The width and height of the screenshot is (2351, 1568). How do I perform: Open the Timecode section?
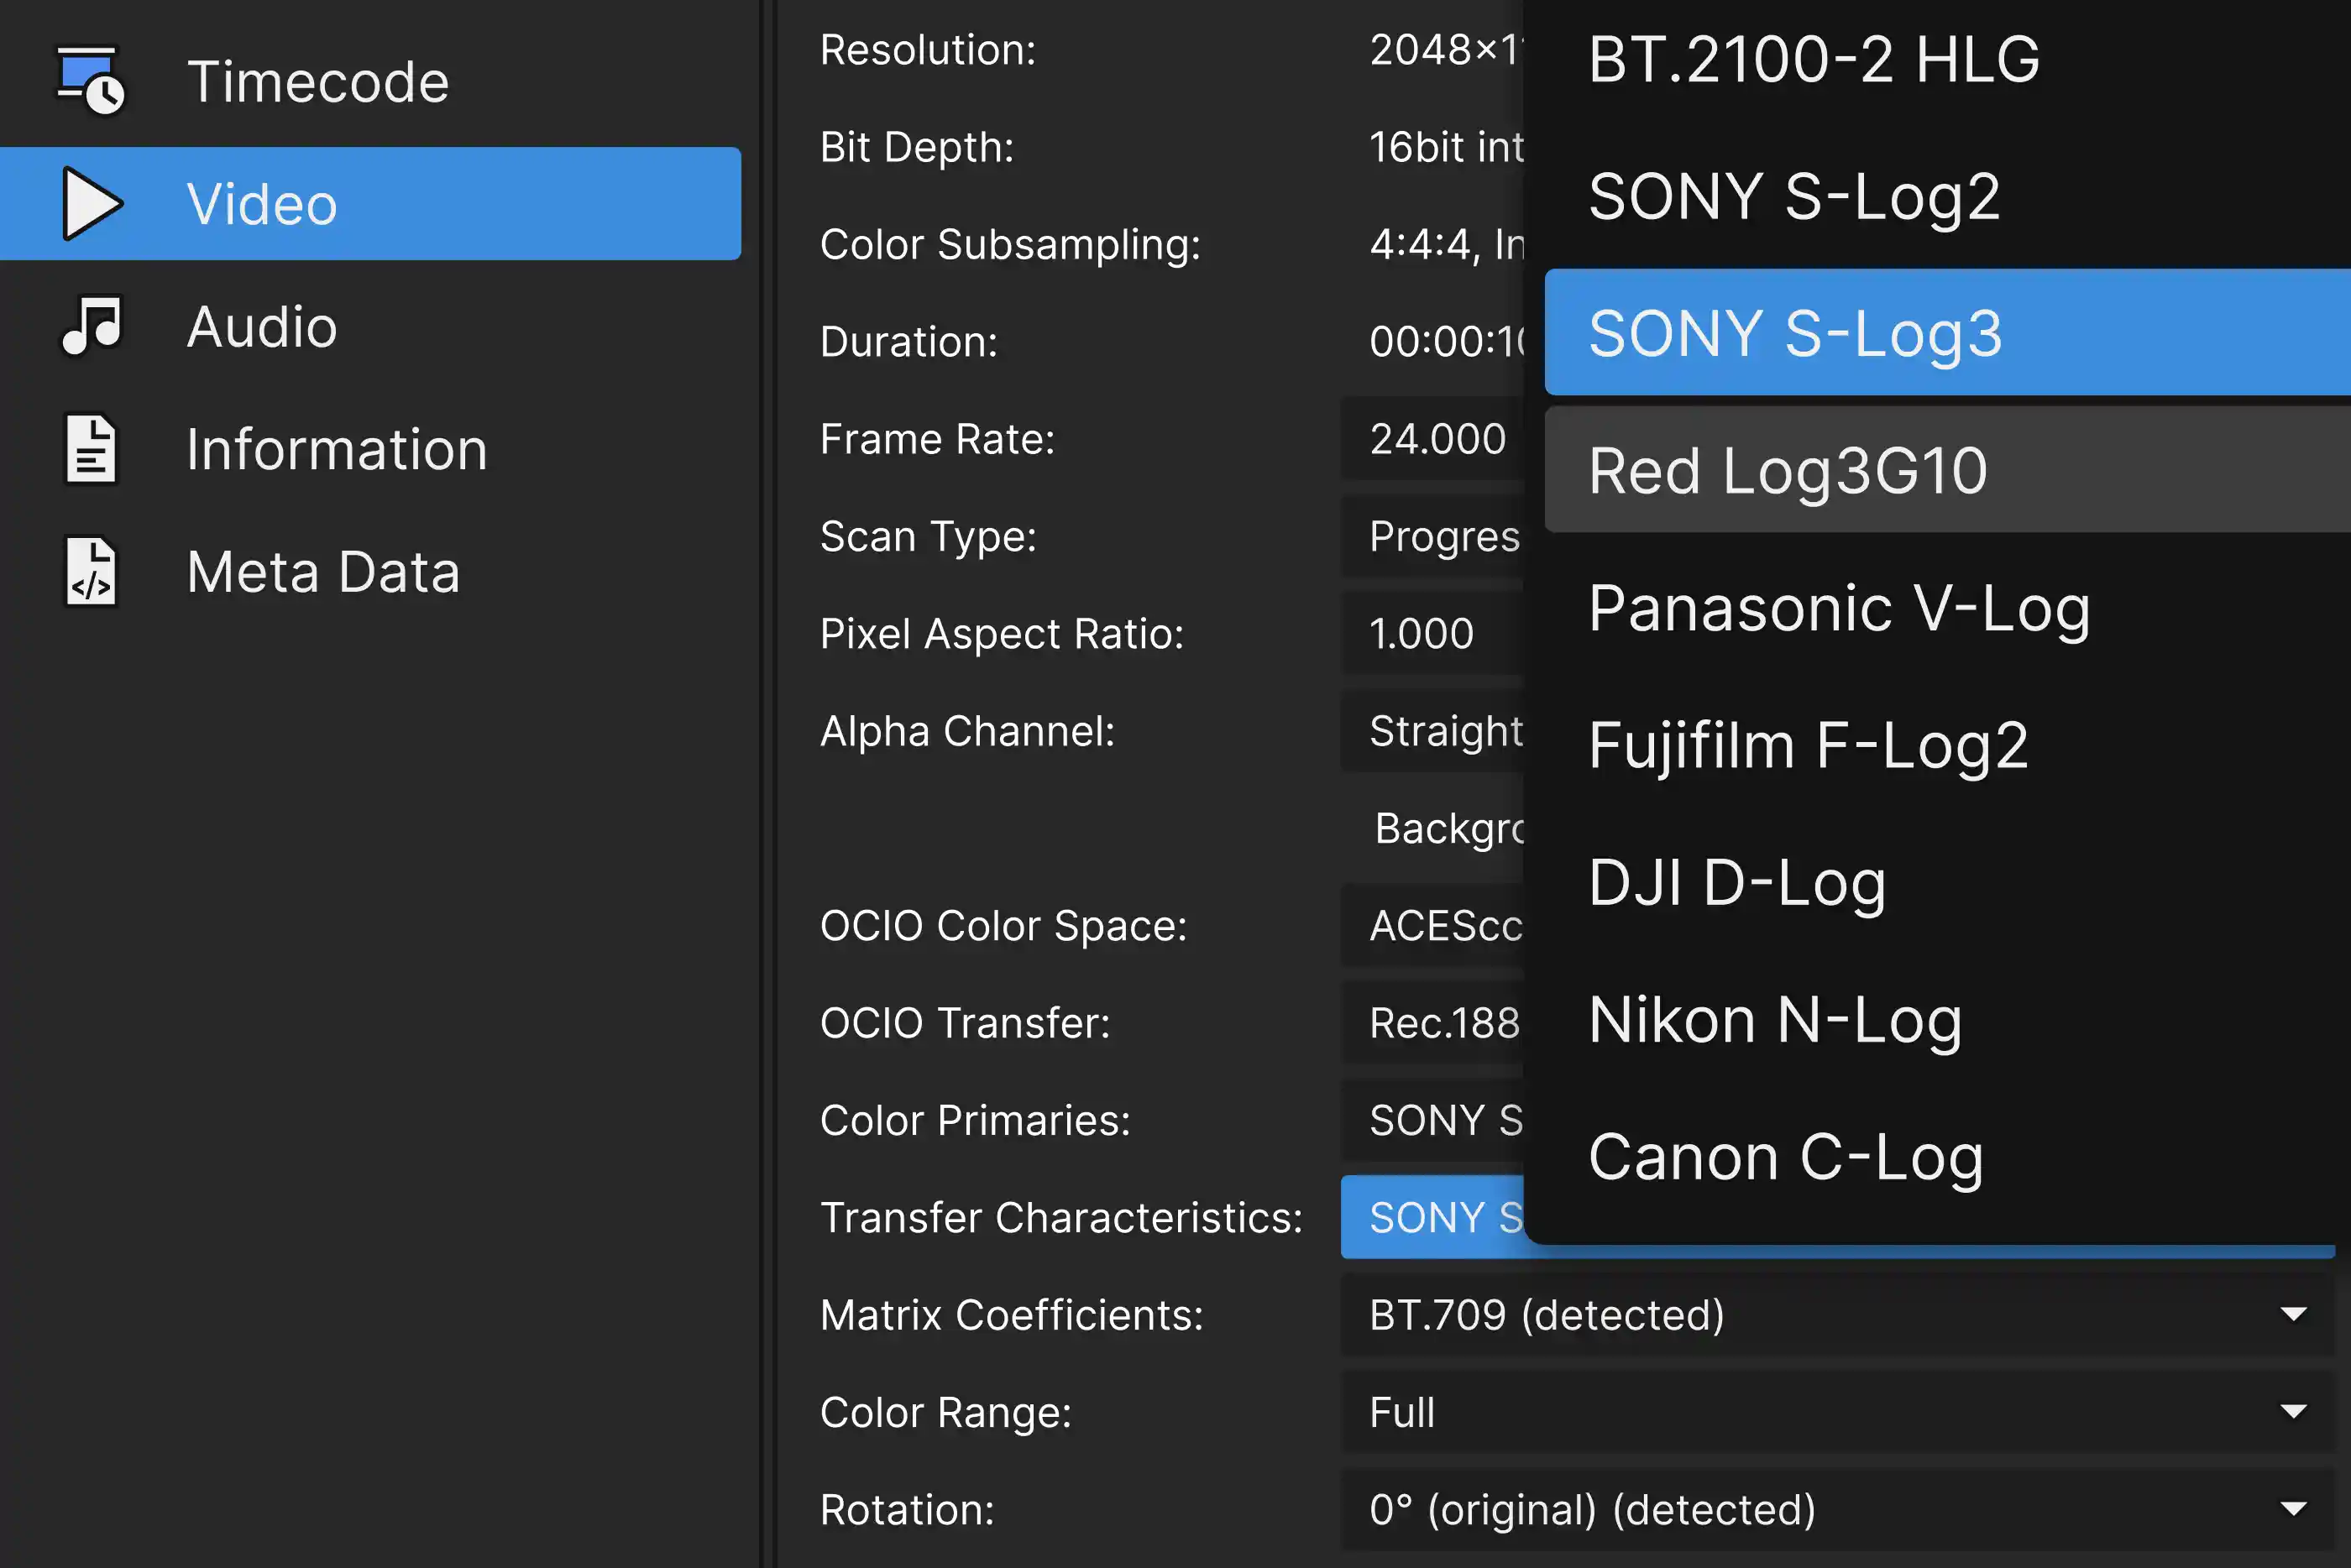coord(370,81)
